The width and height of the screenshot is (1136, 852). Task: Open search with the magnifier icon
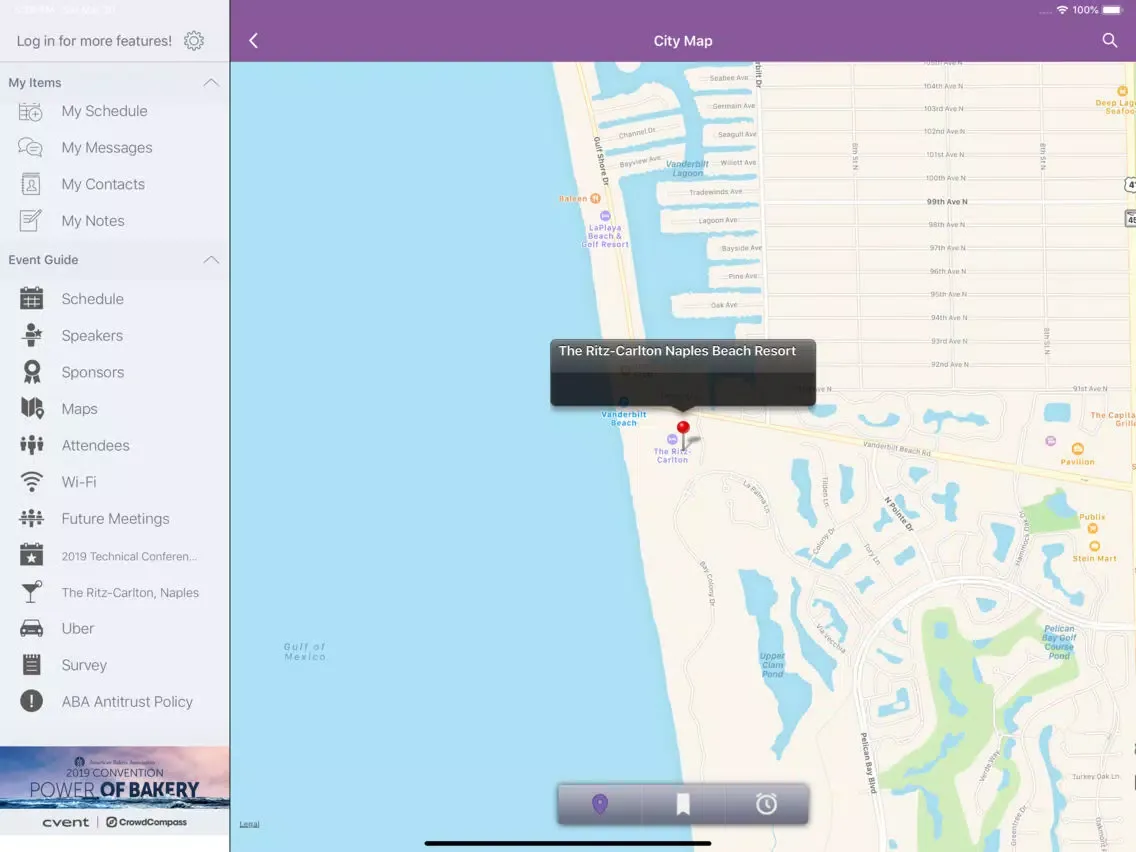pos(1109,41)
